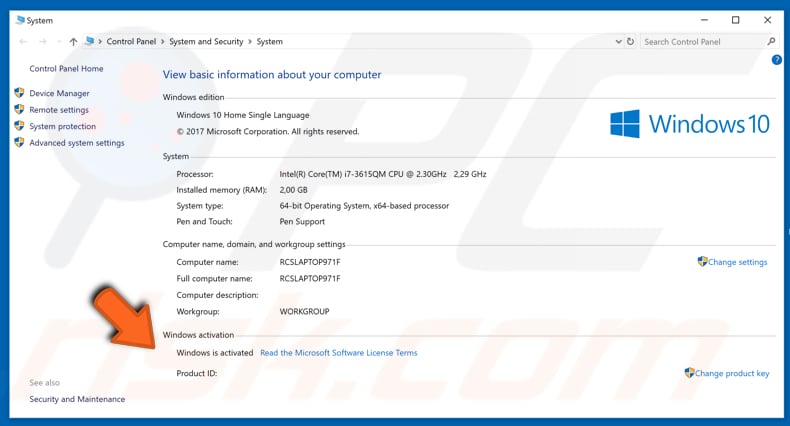790x426 pixels.
Task: Open Security and Maintenance link
Action: (x=77, y=399)
